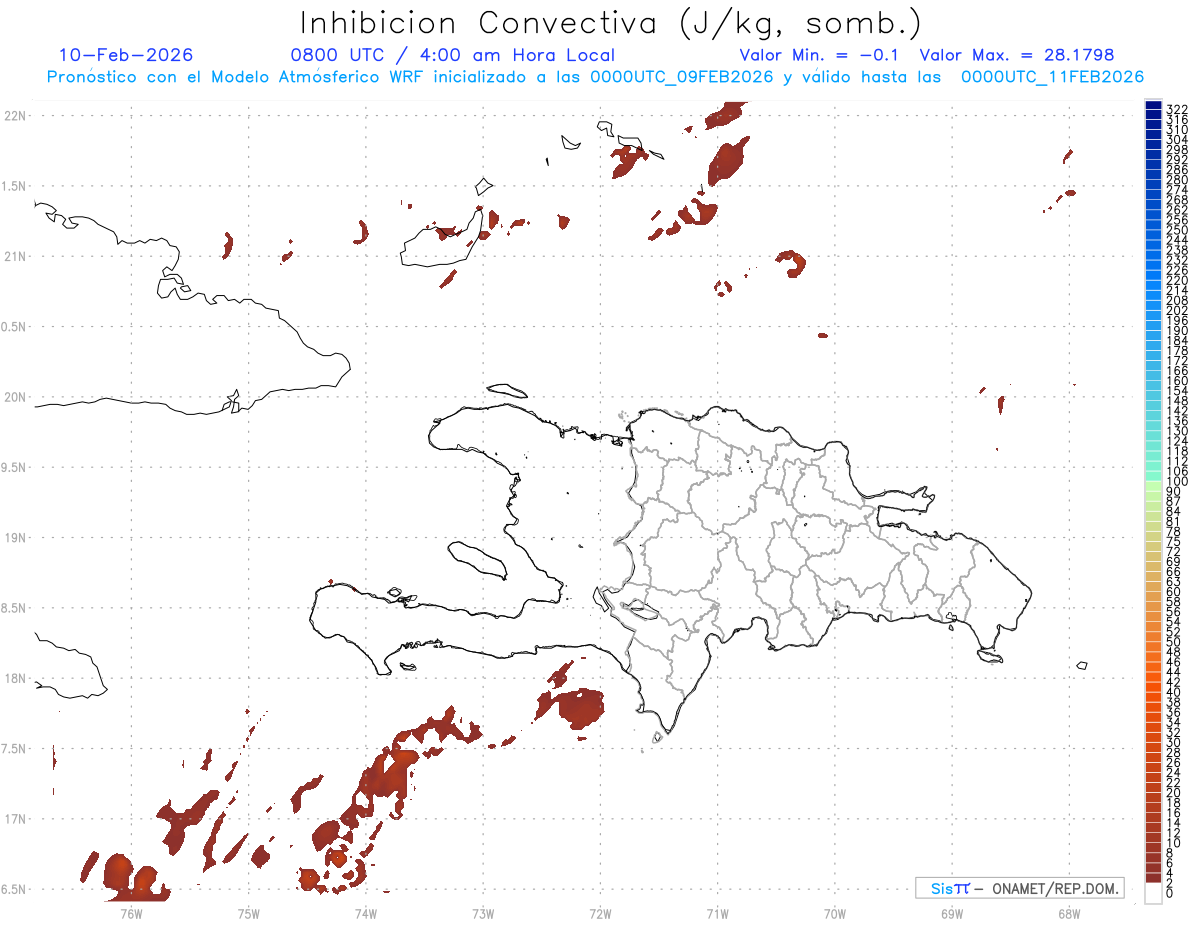Click the '71W' longitude label
1200x927 pixels.
(x=717, y=912)
